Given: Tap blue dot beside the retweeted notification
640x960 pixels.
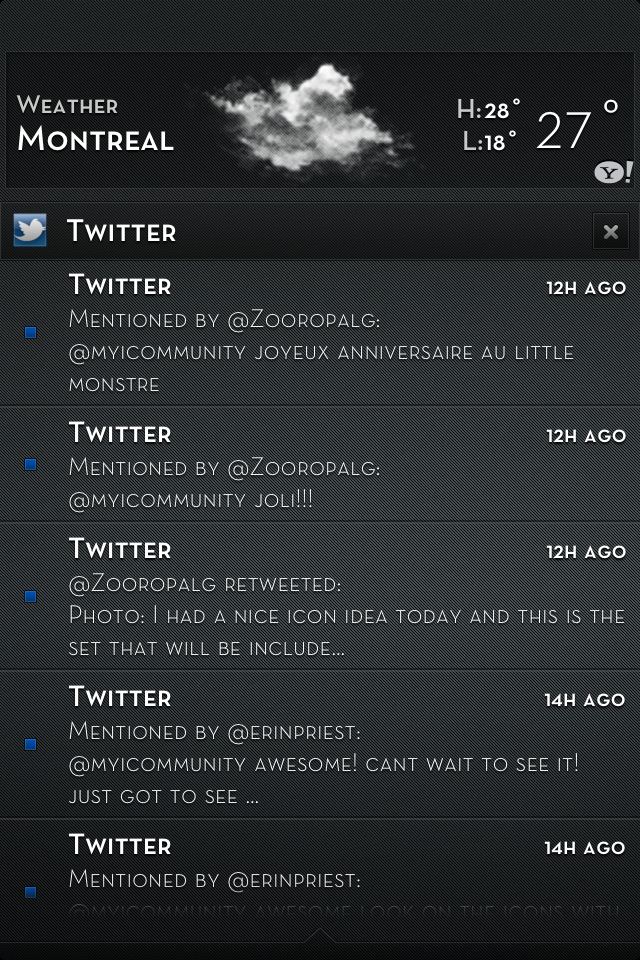Looking at the screenshot, I should [x=30, y=596].
